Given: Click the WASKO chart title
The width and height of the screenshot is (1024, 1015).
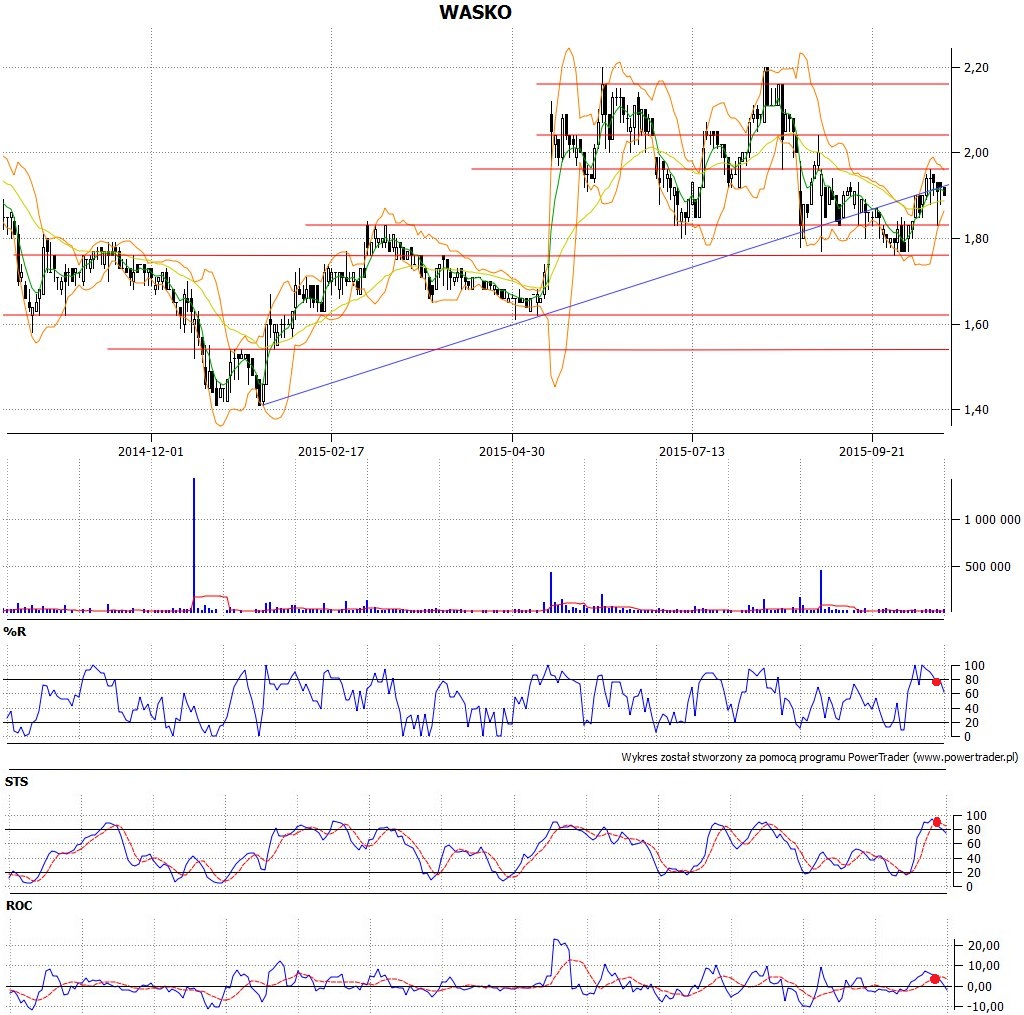Looking at the screenshot, I should (475, 12).
